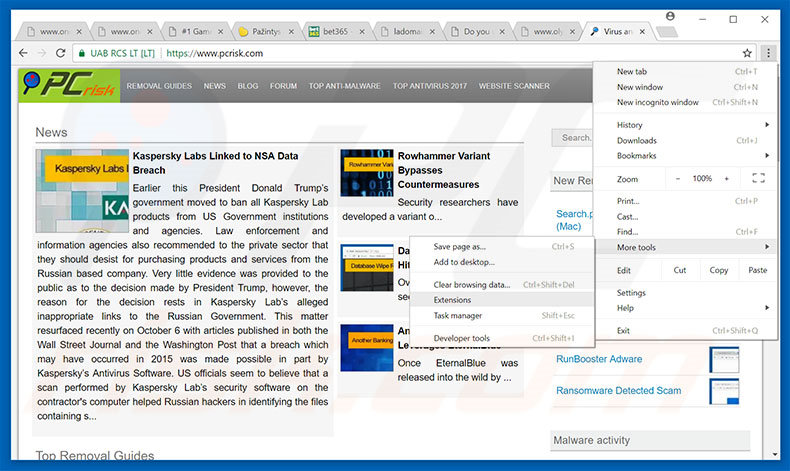Open the RunBooster Adware link
Viewport: 790px width, 471px height.
coord(599,359)
